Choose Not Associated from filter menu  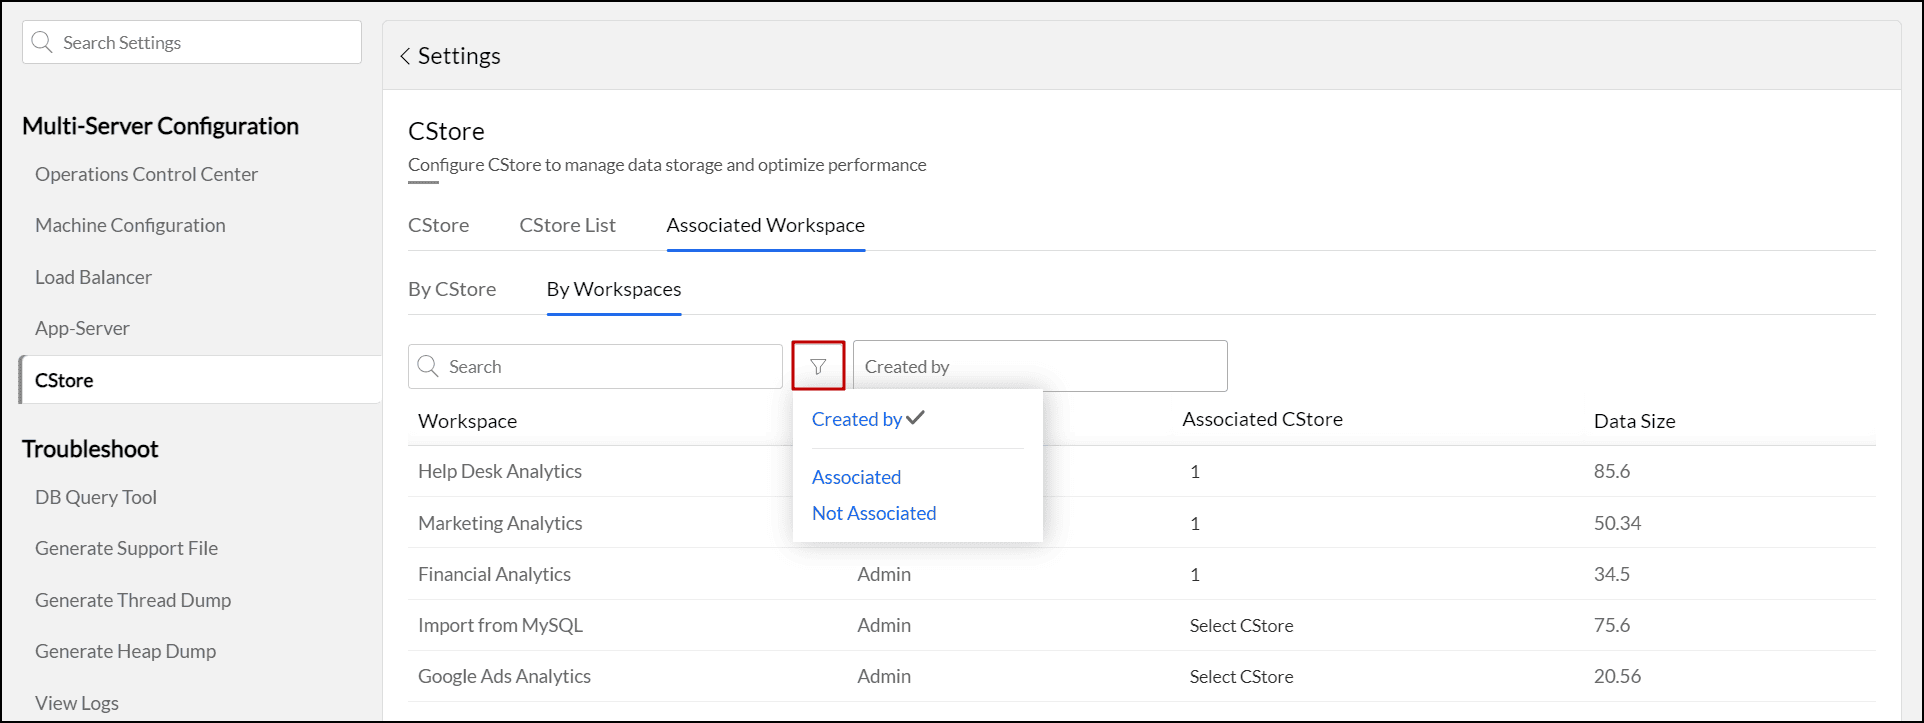(x=874, y=514)
